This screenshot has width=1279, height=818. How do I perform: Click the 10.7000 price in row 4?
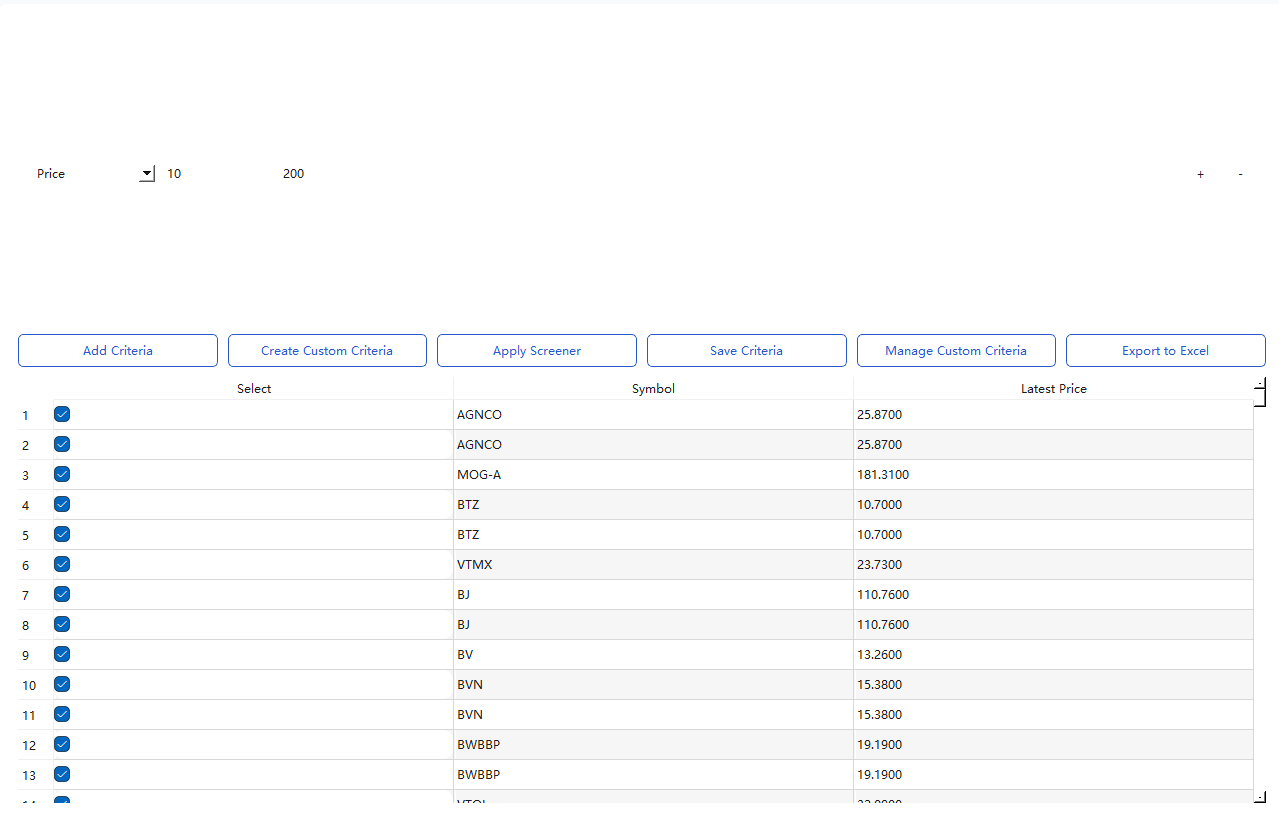pos(1053,505)
